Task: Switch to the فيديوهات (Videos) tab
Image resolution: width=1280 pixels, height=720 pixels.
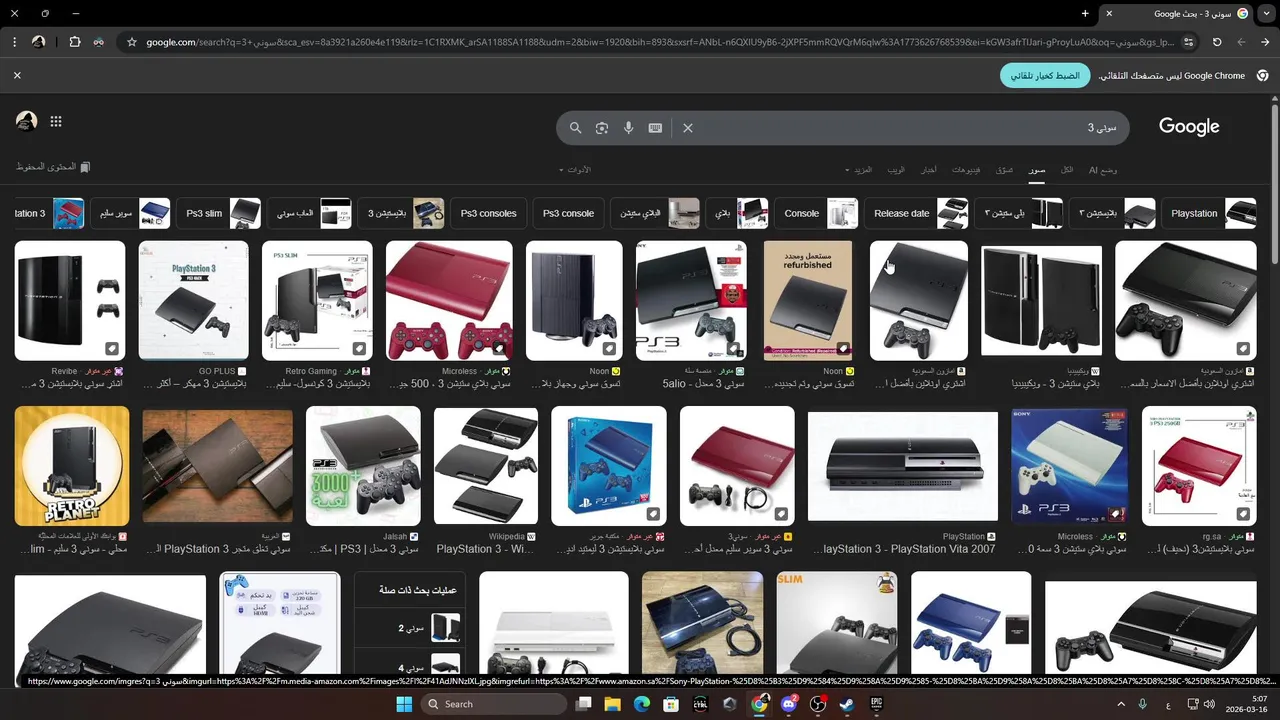Action: [x=966, y=170]
